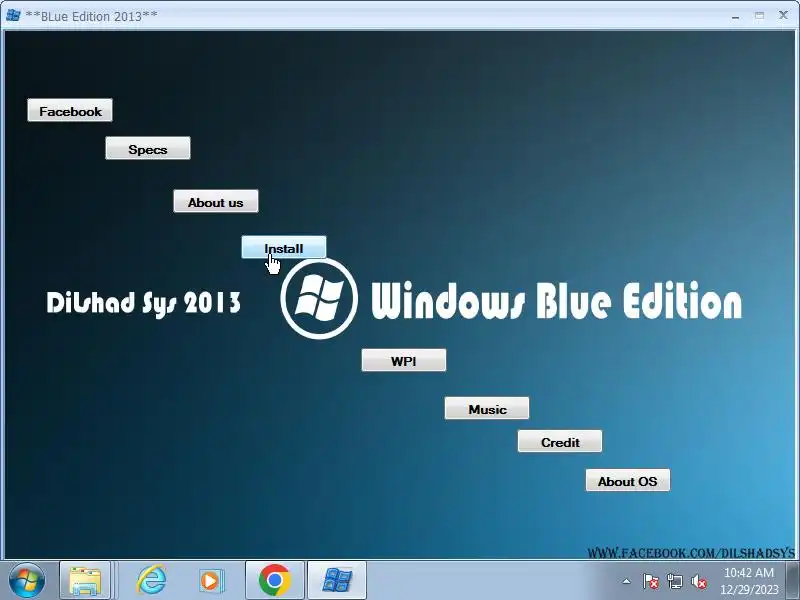Click the network status tray icon
This screenshot has height=600, width=800.
pos(674,581)
